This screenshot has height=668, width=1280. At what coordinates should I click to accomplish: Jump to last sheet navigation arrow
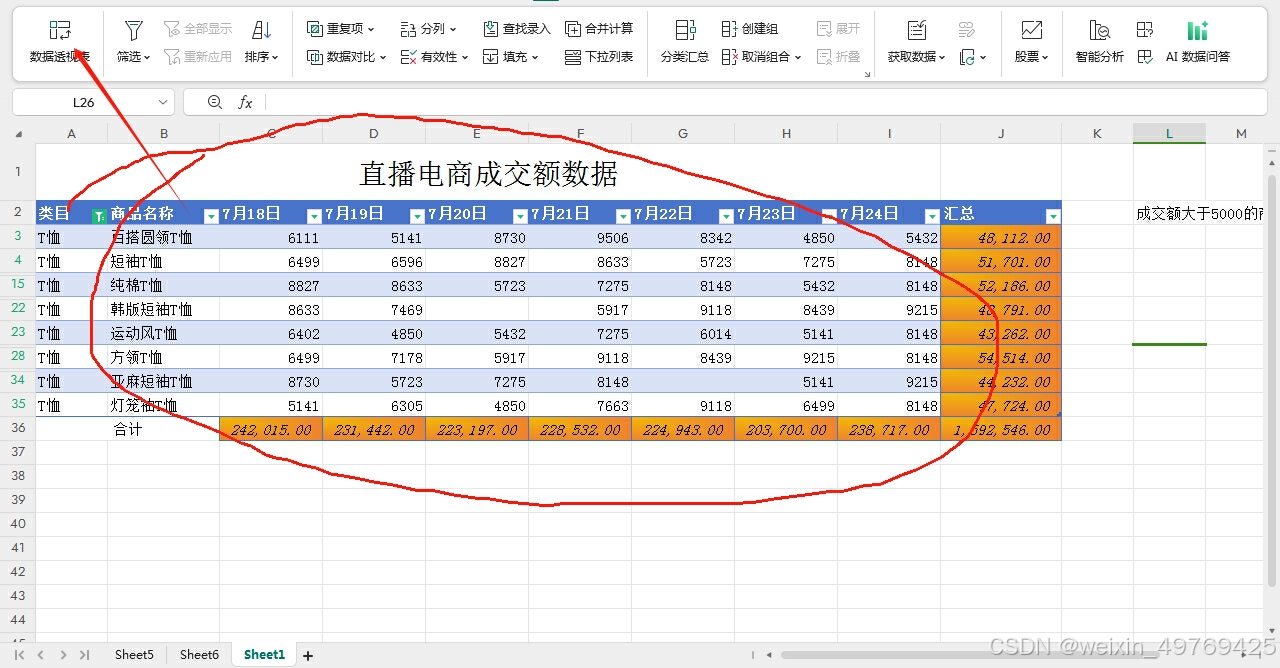pos(85,655)
